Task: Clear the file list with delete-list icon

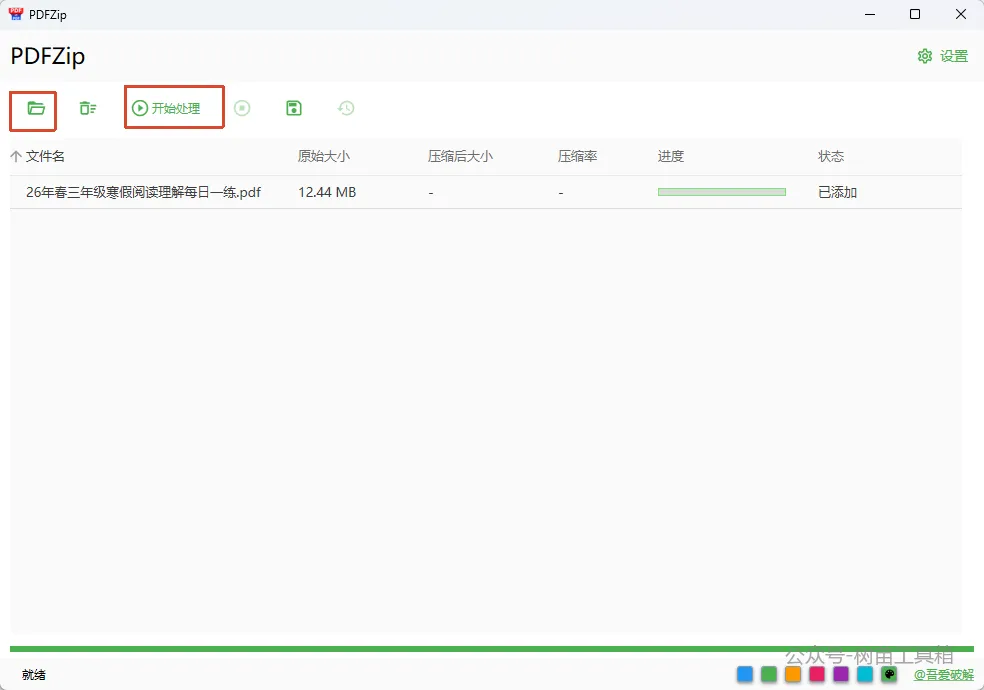Action: click(x=88, y=109)
